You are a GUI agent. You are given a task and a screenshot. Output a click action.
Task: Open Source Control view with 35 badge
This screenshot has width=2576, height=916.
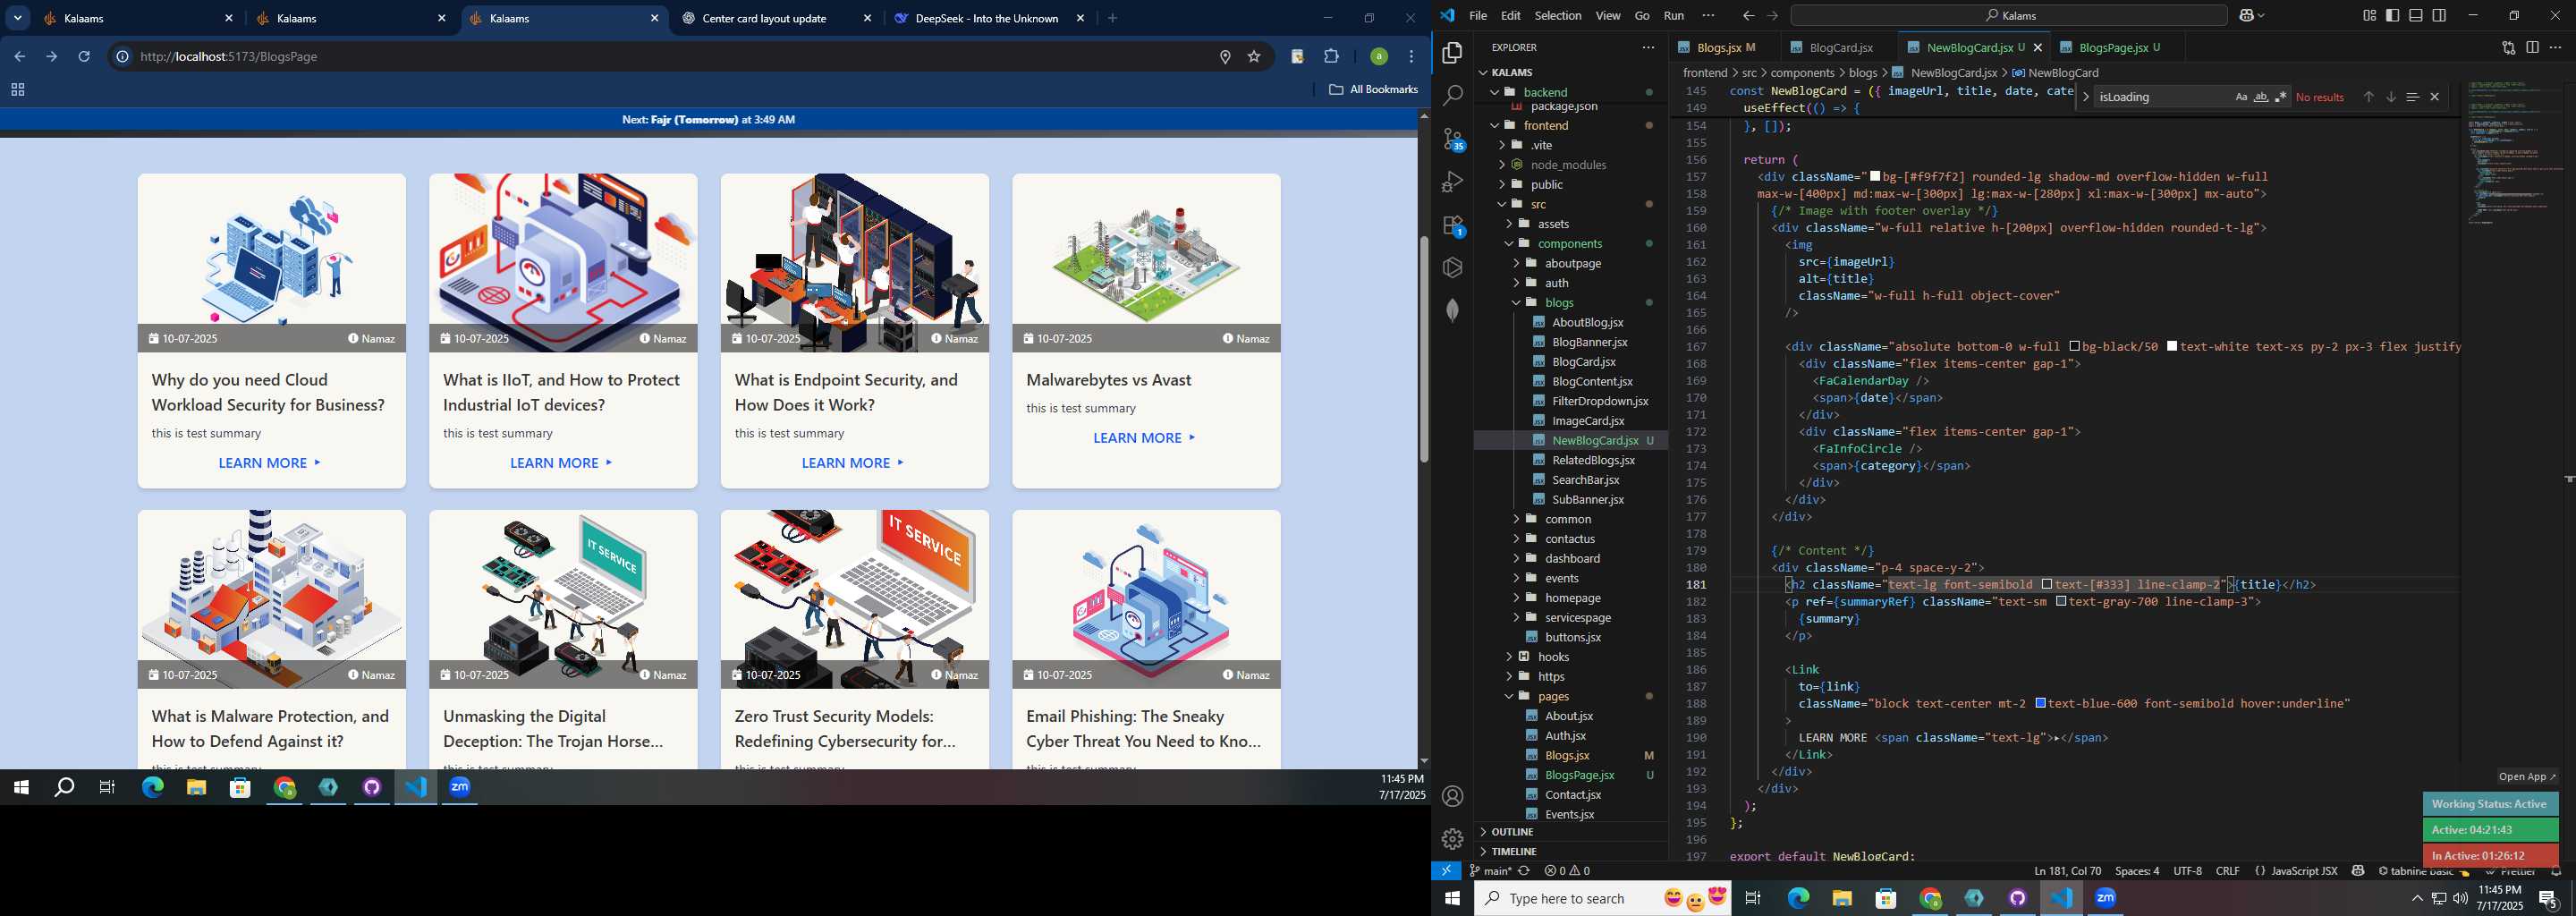(x=1453, y=139)
